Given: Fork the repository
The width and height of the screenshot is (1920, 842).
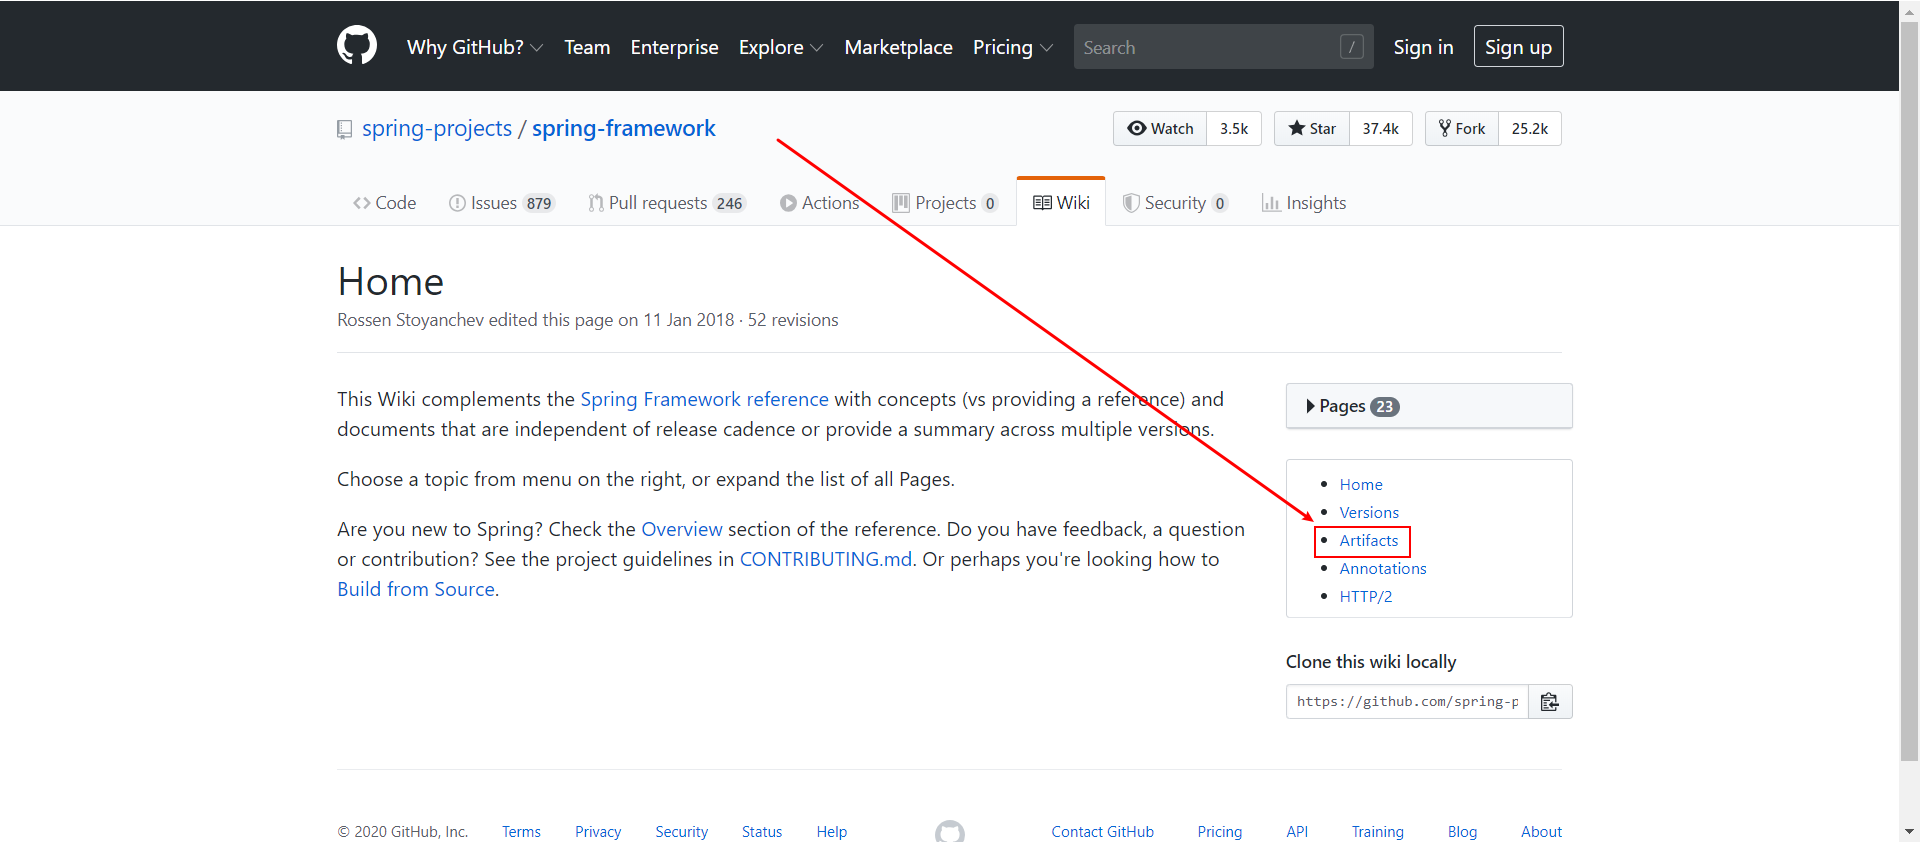Looking at the screenshot, I should point(1462,128).
